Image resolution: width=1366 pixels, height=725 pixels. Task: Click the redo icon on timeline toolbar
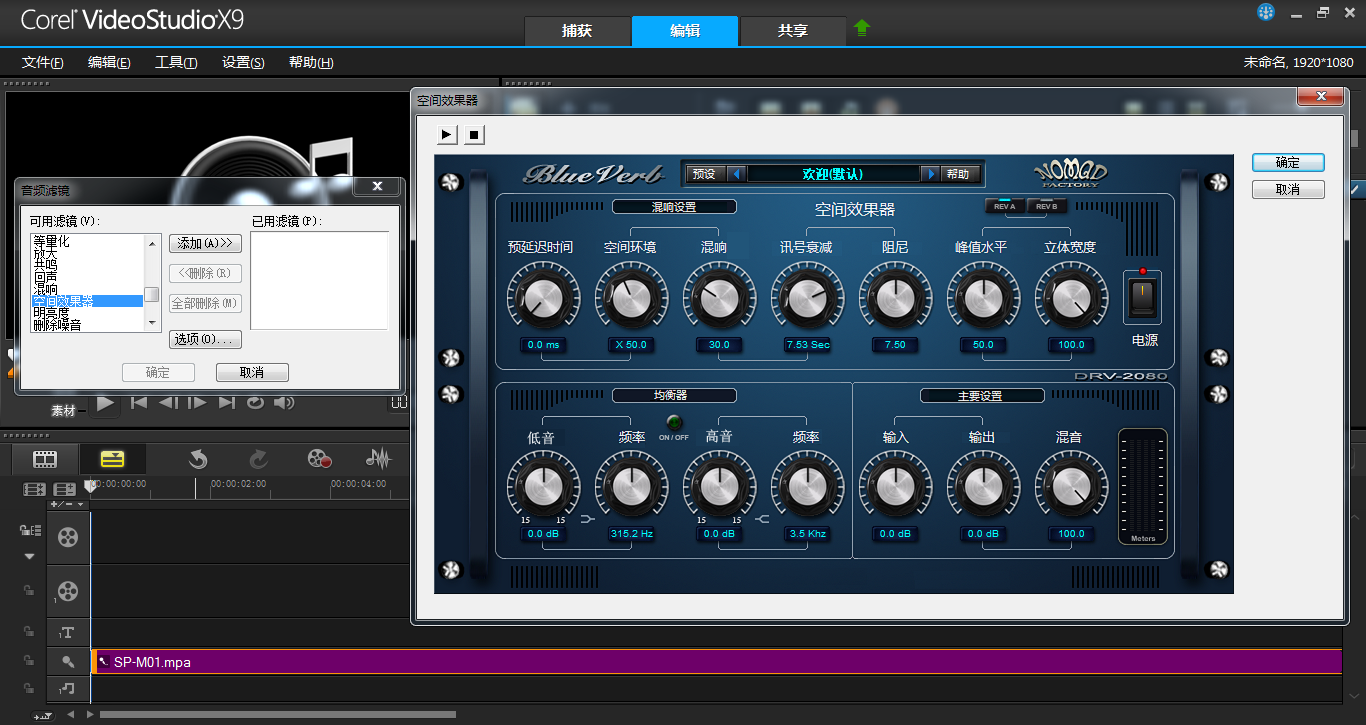click(258, 459)
